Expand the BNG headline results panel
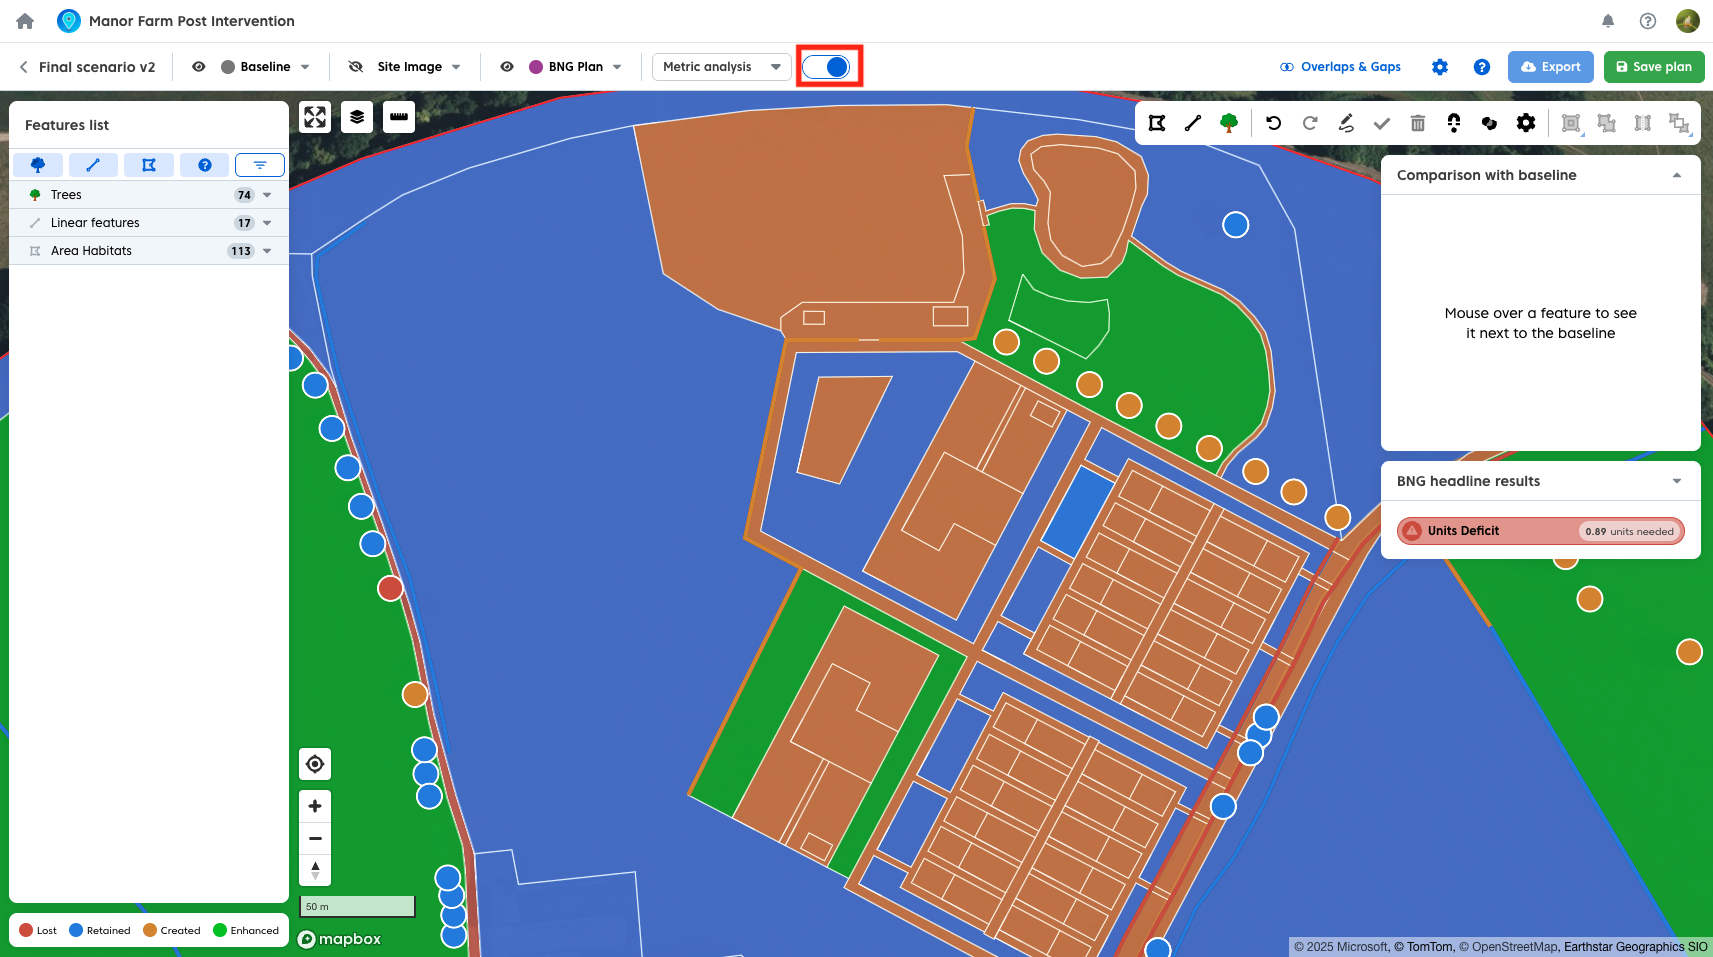1713x957 pixels. point(1677,481)
